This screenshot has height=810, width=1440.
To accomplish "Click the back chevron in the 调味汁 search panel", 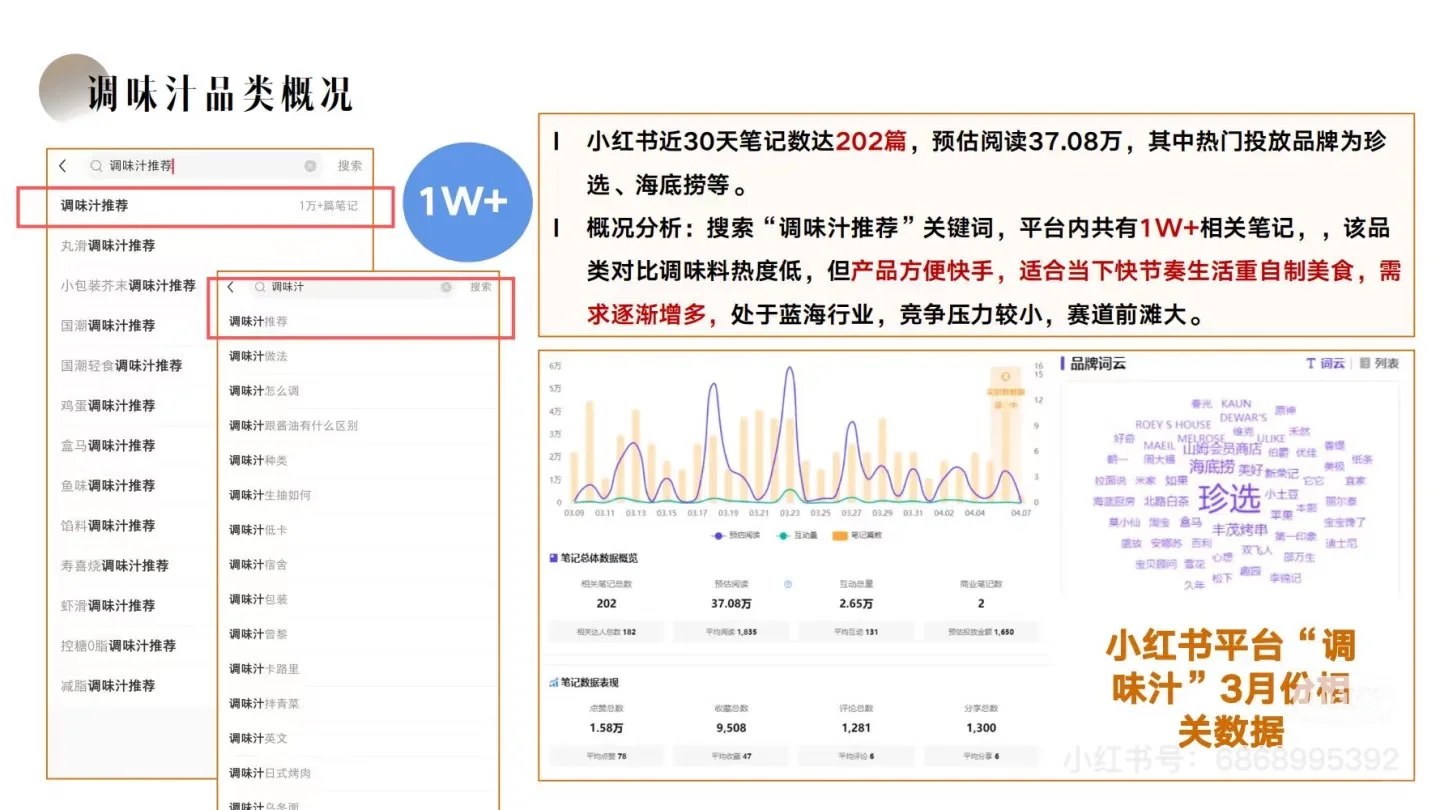I will pos(229,287).
